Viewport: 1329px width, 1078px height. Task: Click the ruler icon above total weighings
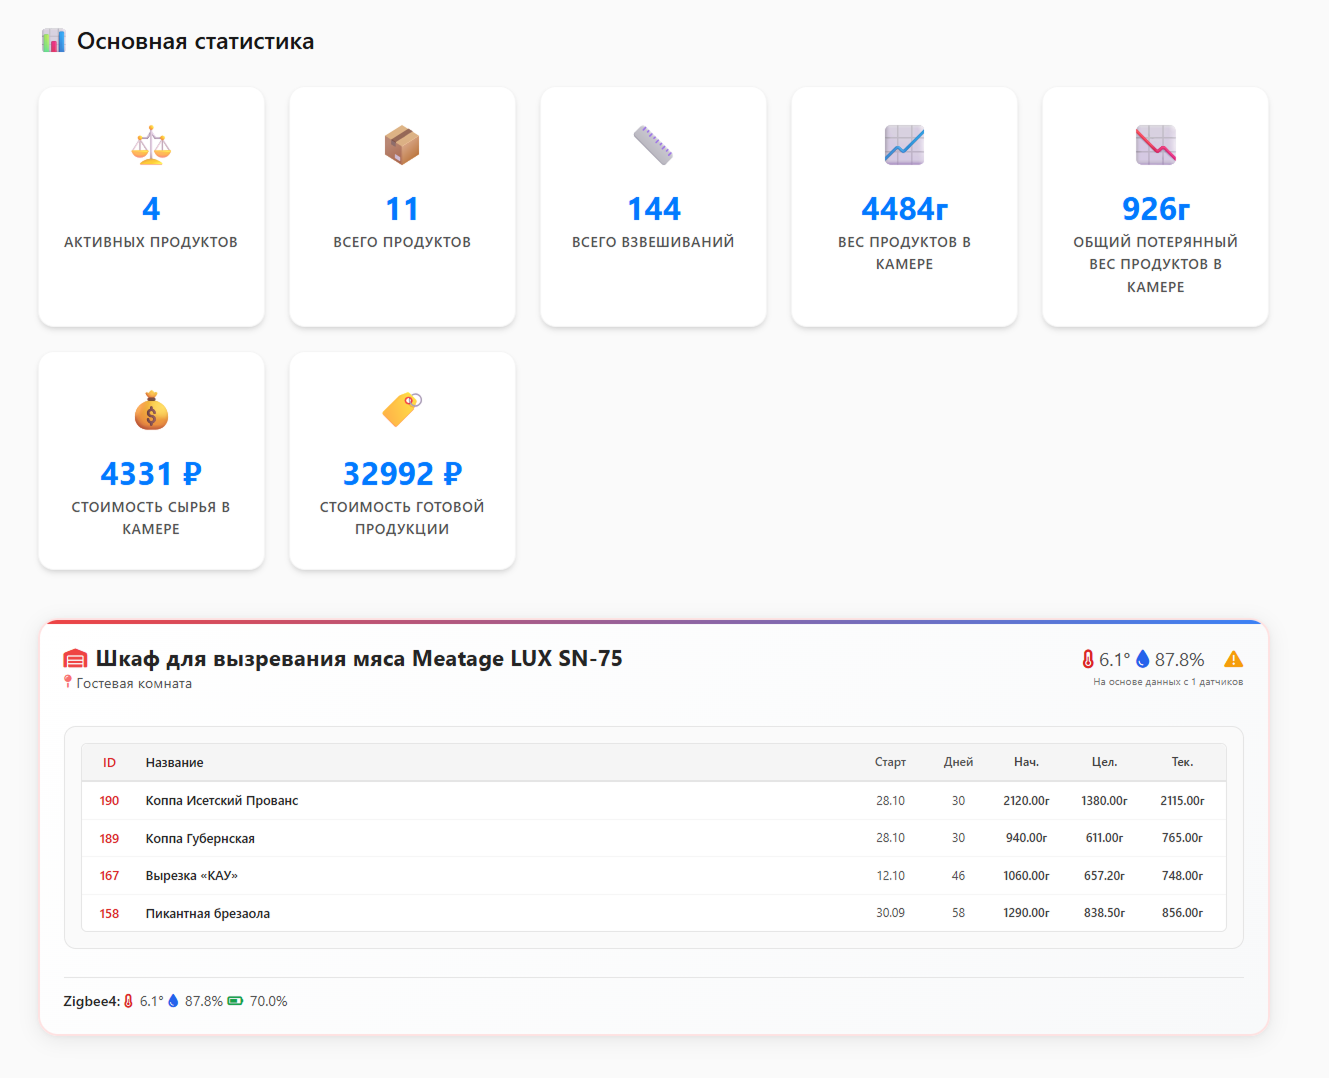click(x=653, y=145)
